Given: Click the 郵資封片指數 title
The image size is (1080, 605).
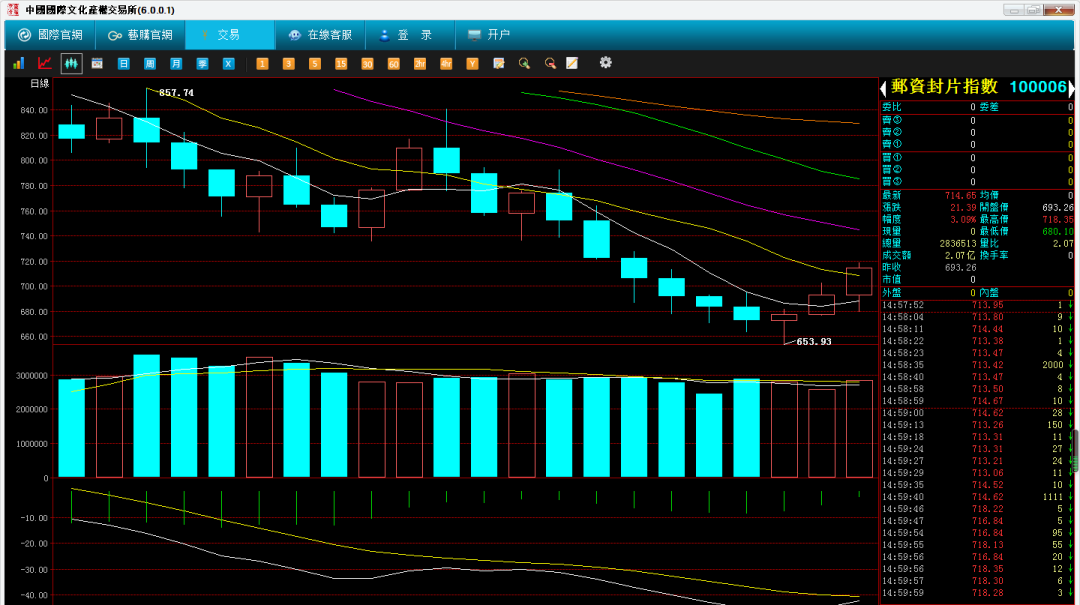Looking at the screenshot, I should coord(944,87).
